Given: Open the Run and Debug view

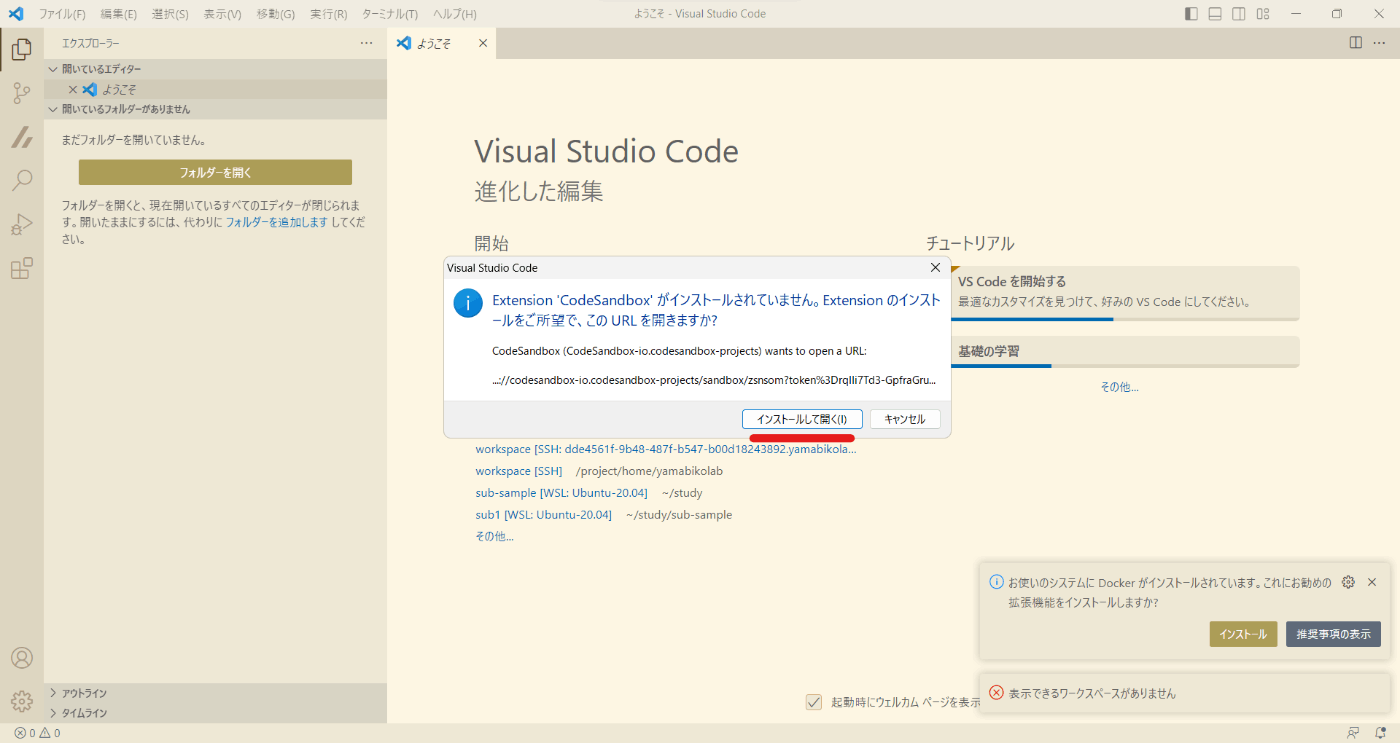Looking at the screenshot, I should [21, 224].
